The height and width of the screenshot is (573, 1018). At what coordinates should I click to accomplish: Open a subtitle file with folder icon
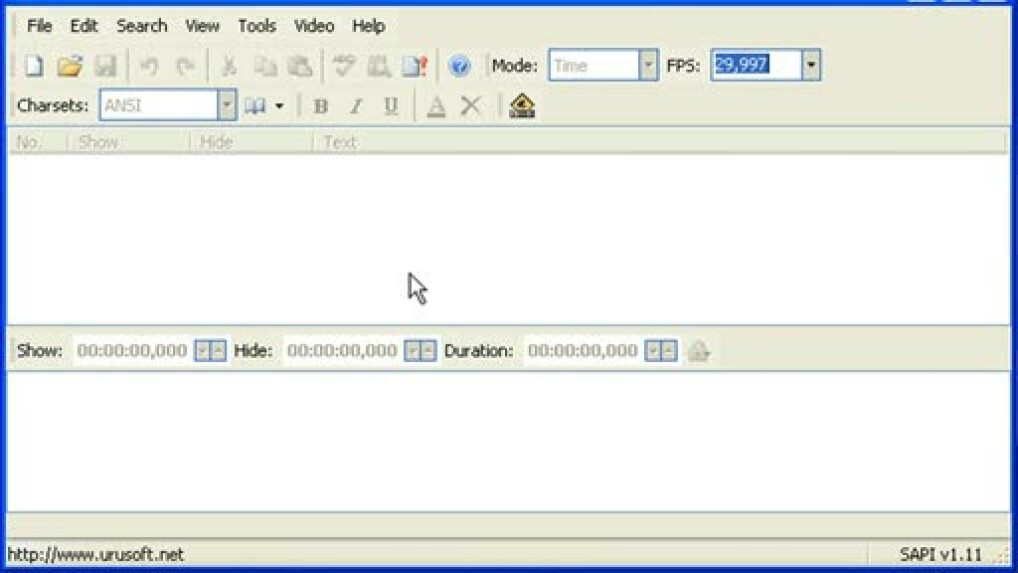[69, 66]
